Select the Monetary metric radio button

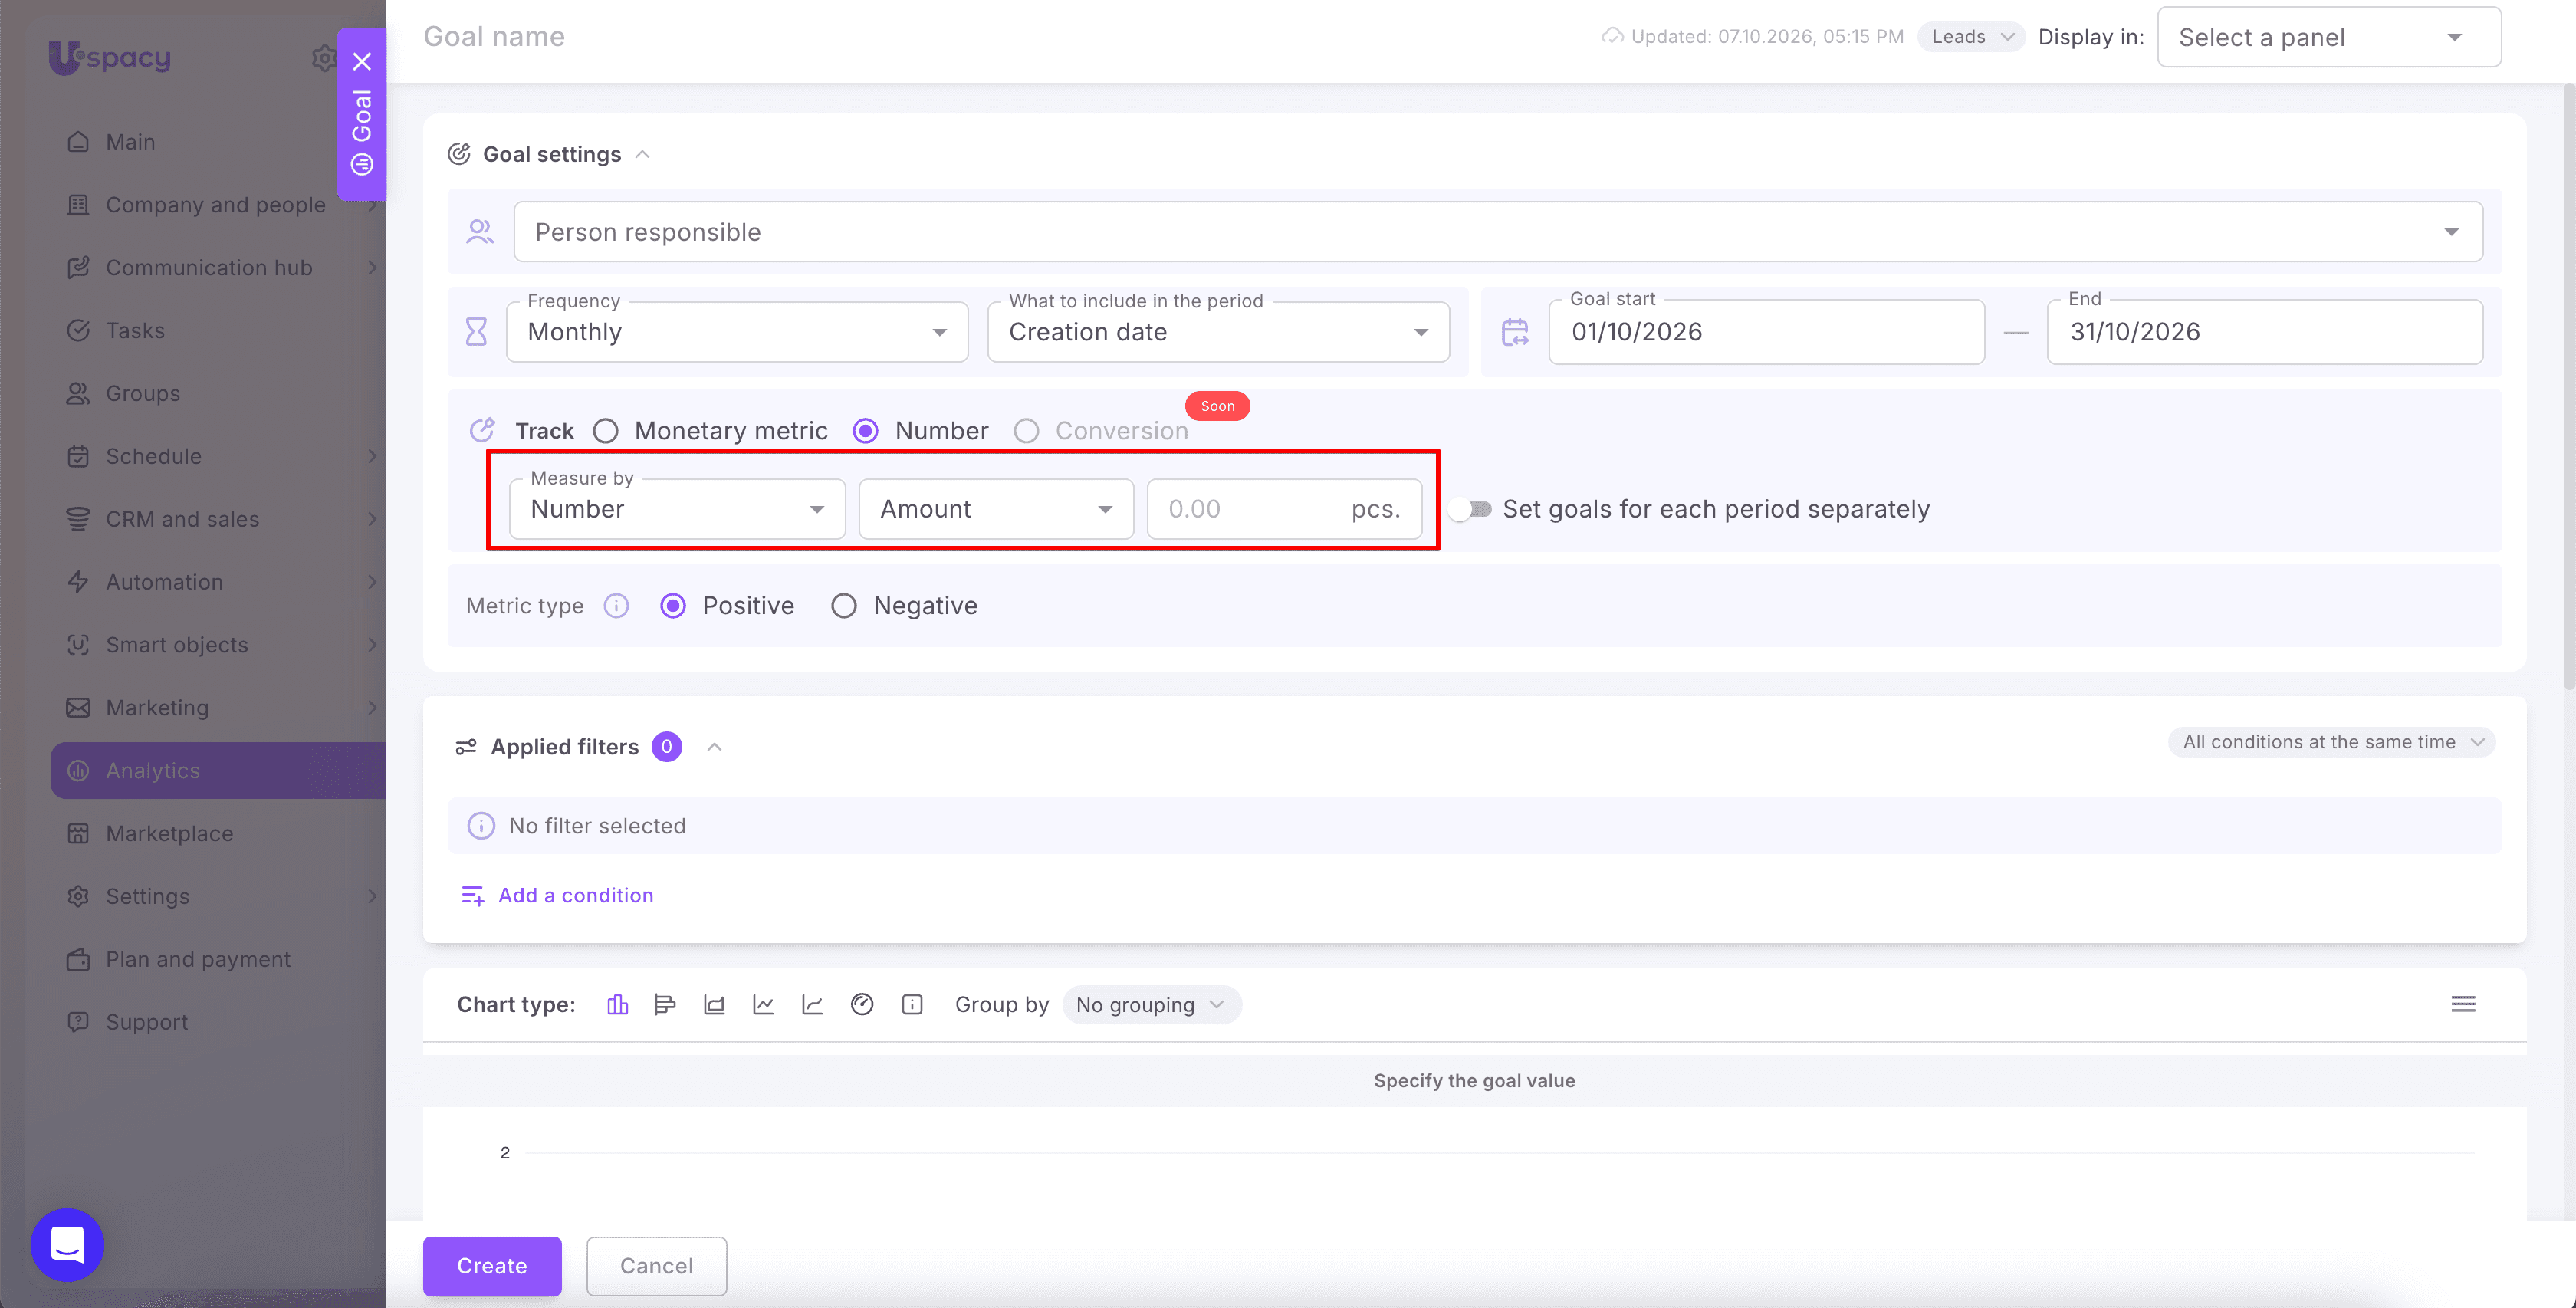[605, 431]
